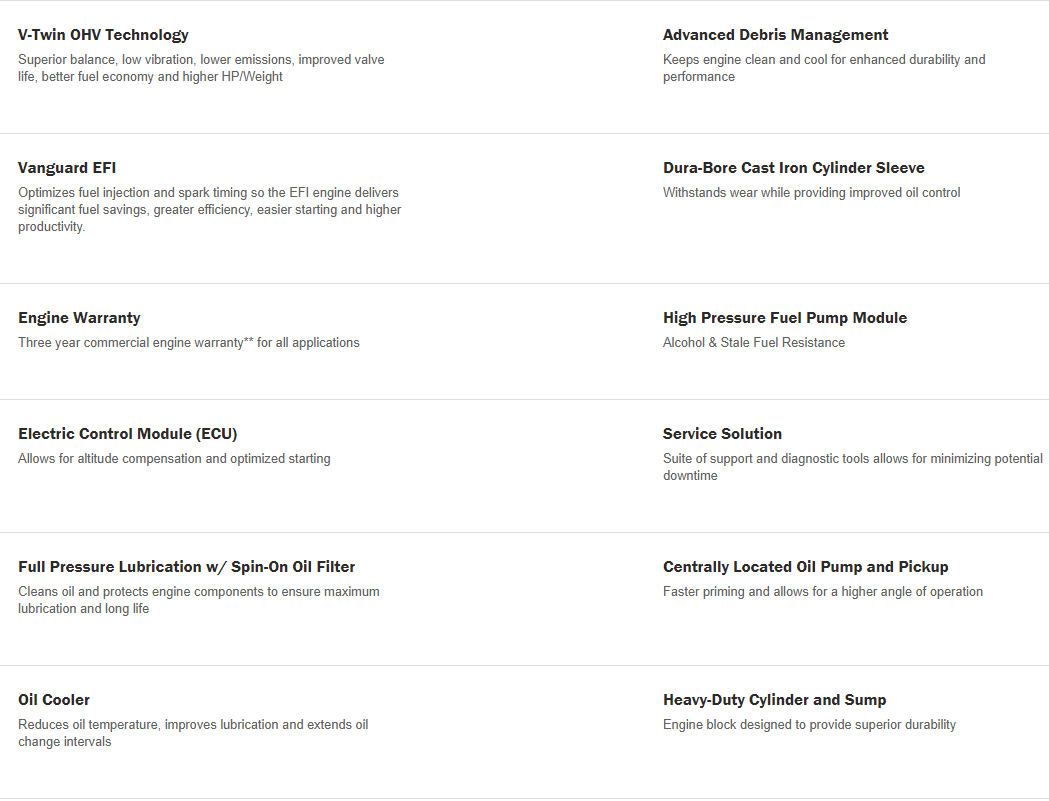This screenshot has width=1049, height=801.
Task: Click the altitude compensation description text
Action: pos(174,458)
